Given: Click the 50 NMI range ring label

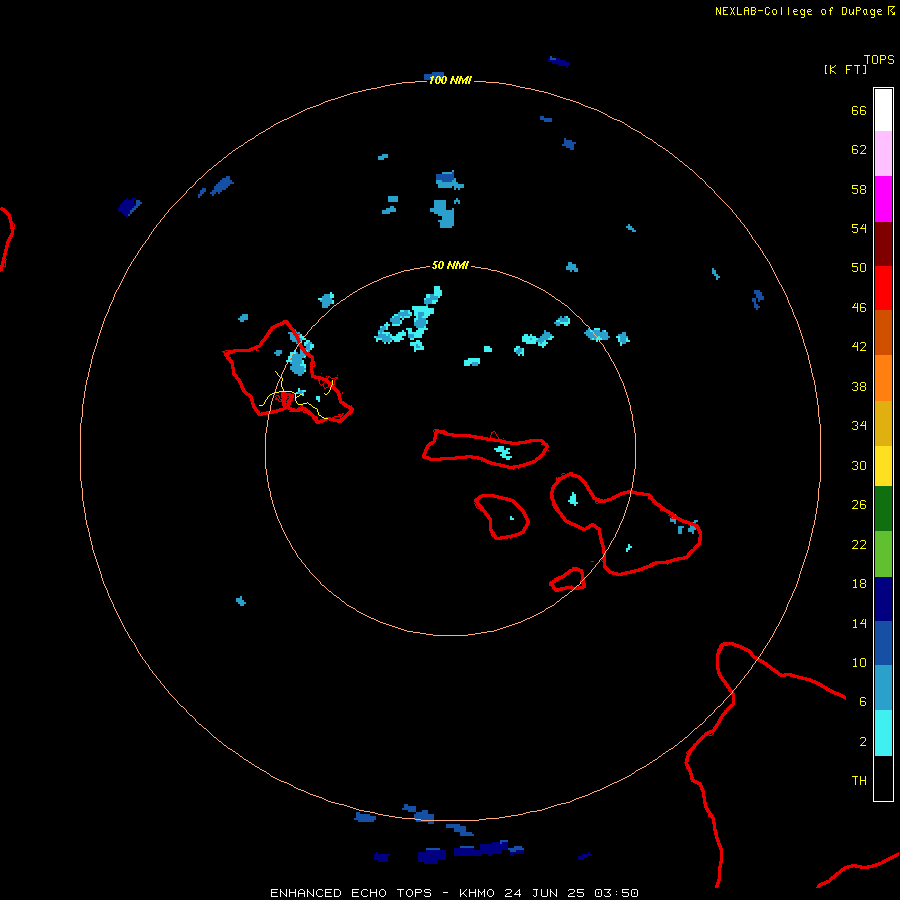Looking at the screenshot, I should click(x=450, y=265).
